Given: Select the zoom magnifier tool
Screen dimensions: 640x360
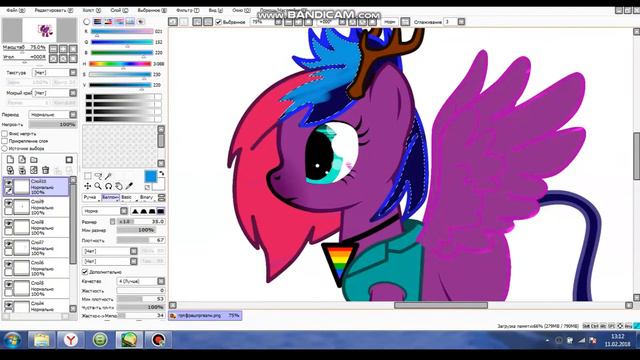Looking at the screenshot, I should pos(98,186).
